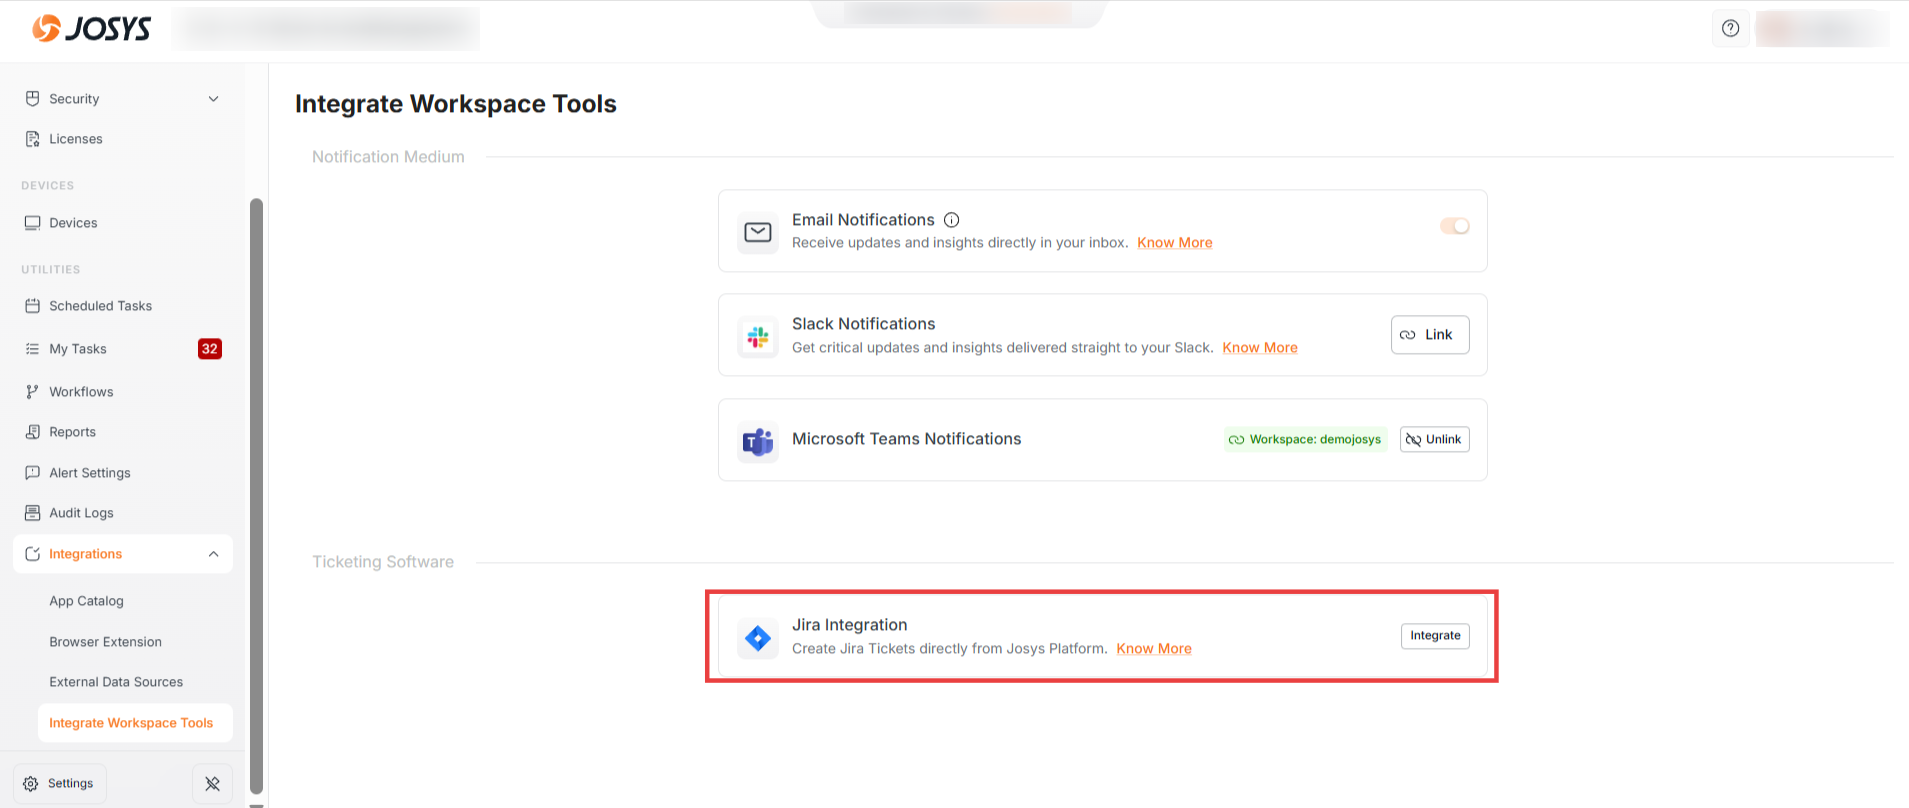Screen dimensions: 1909x808
Task: Toggle Email Notifications switch
Action: coord(1454,226)
